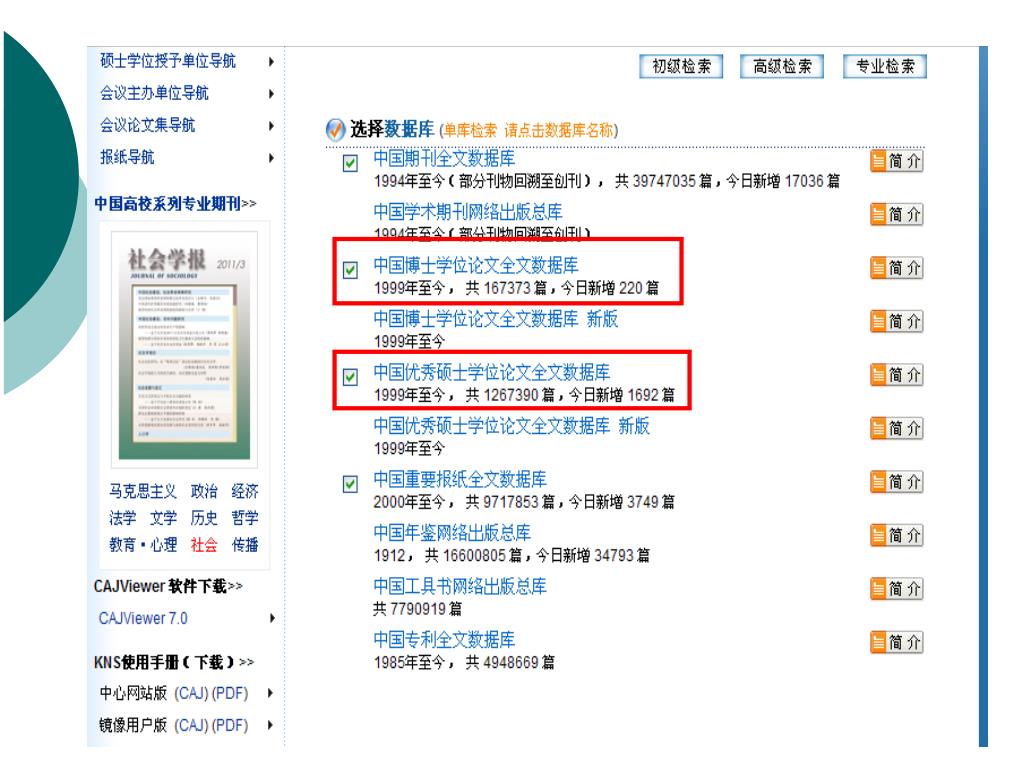This screenshot has height=768, width=1024.
Task: Open 简介 icon for 中国学术期刊网络出版总库
Action: (x=897, y=214)
